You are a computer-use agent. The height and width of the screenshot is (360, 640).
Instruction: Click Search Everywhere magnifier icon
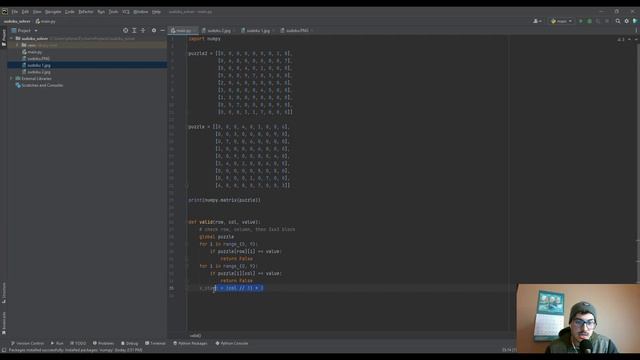618,21
